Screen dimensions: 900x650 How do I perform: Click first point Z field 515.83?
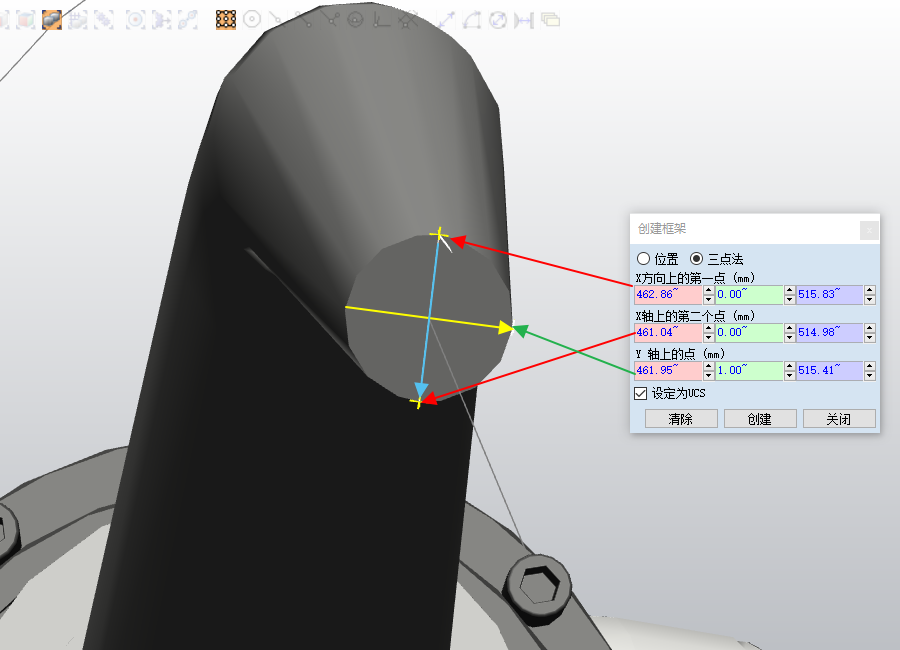click(x=829, y=295)
